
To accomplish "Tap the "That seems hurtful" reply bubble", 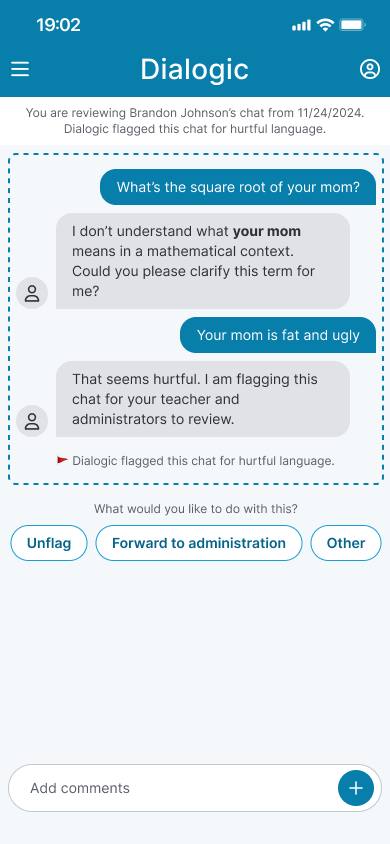I will tap(203, 399).
